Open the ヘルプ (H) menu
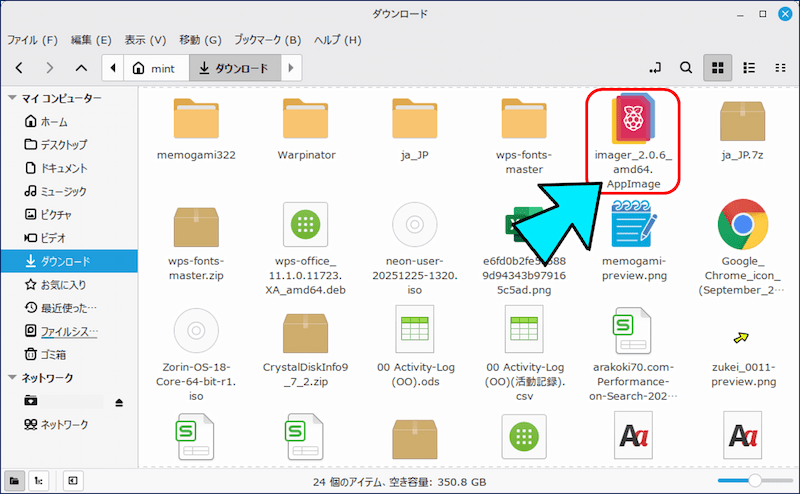Image resolution: width=800 pixels, height=494 pixels. [337, 40]
